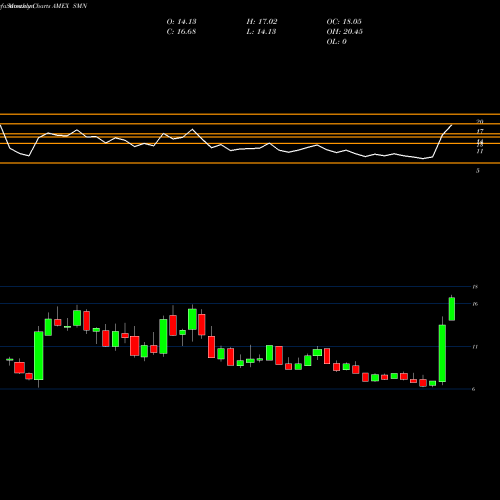Click the close price value C: 16.68

[x=181, y=32]
